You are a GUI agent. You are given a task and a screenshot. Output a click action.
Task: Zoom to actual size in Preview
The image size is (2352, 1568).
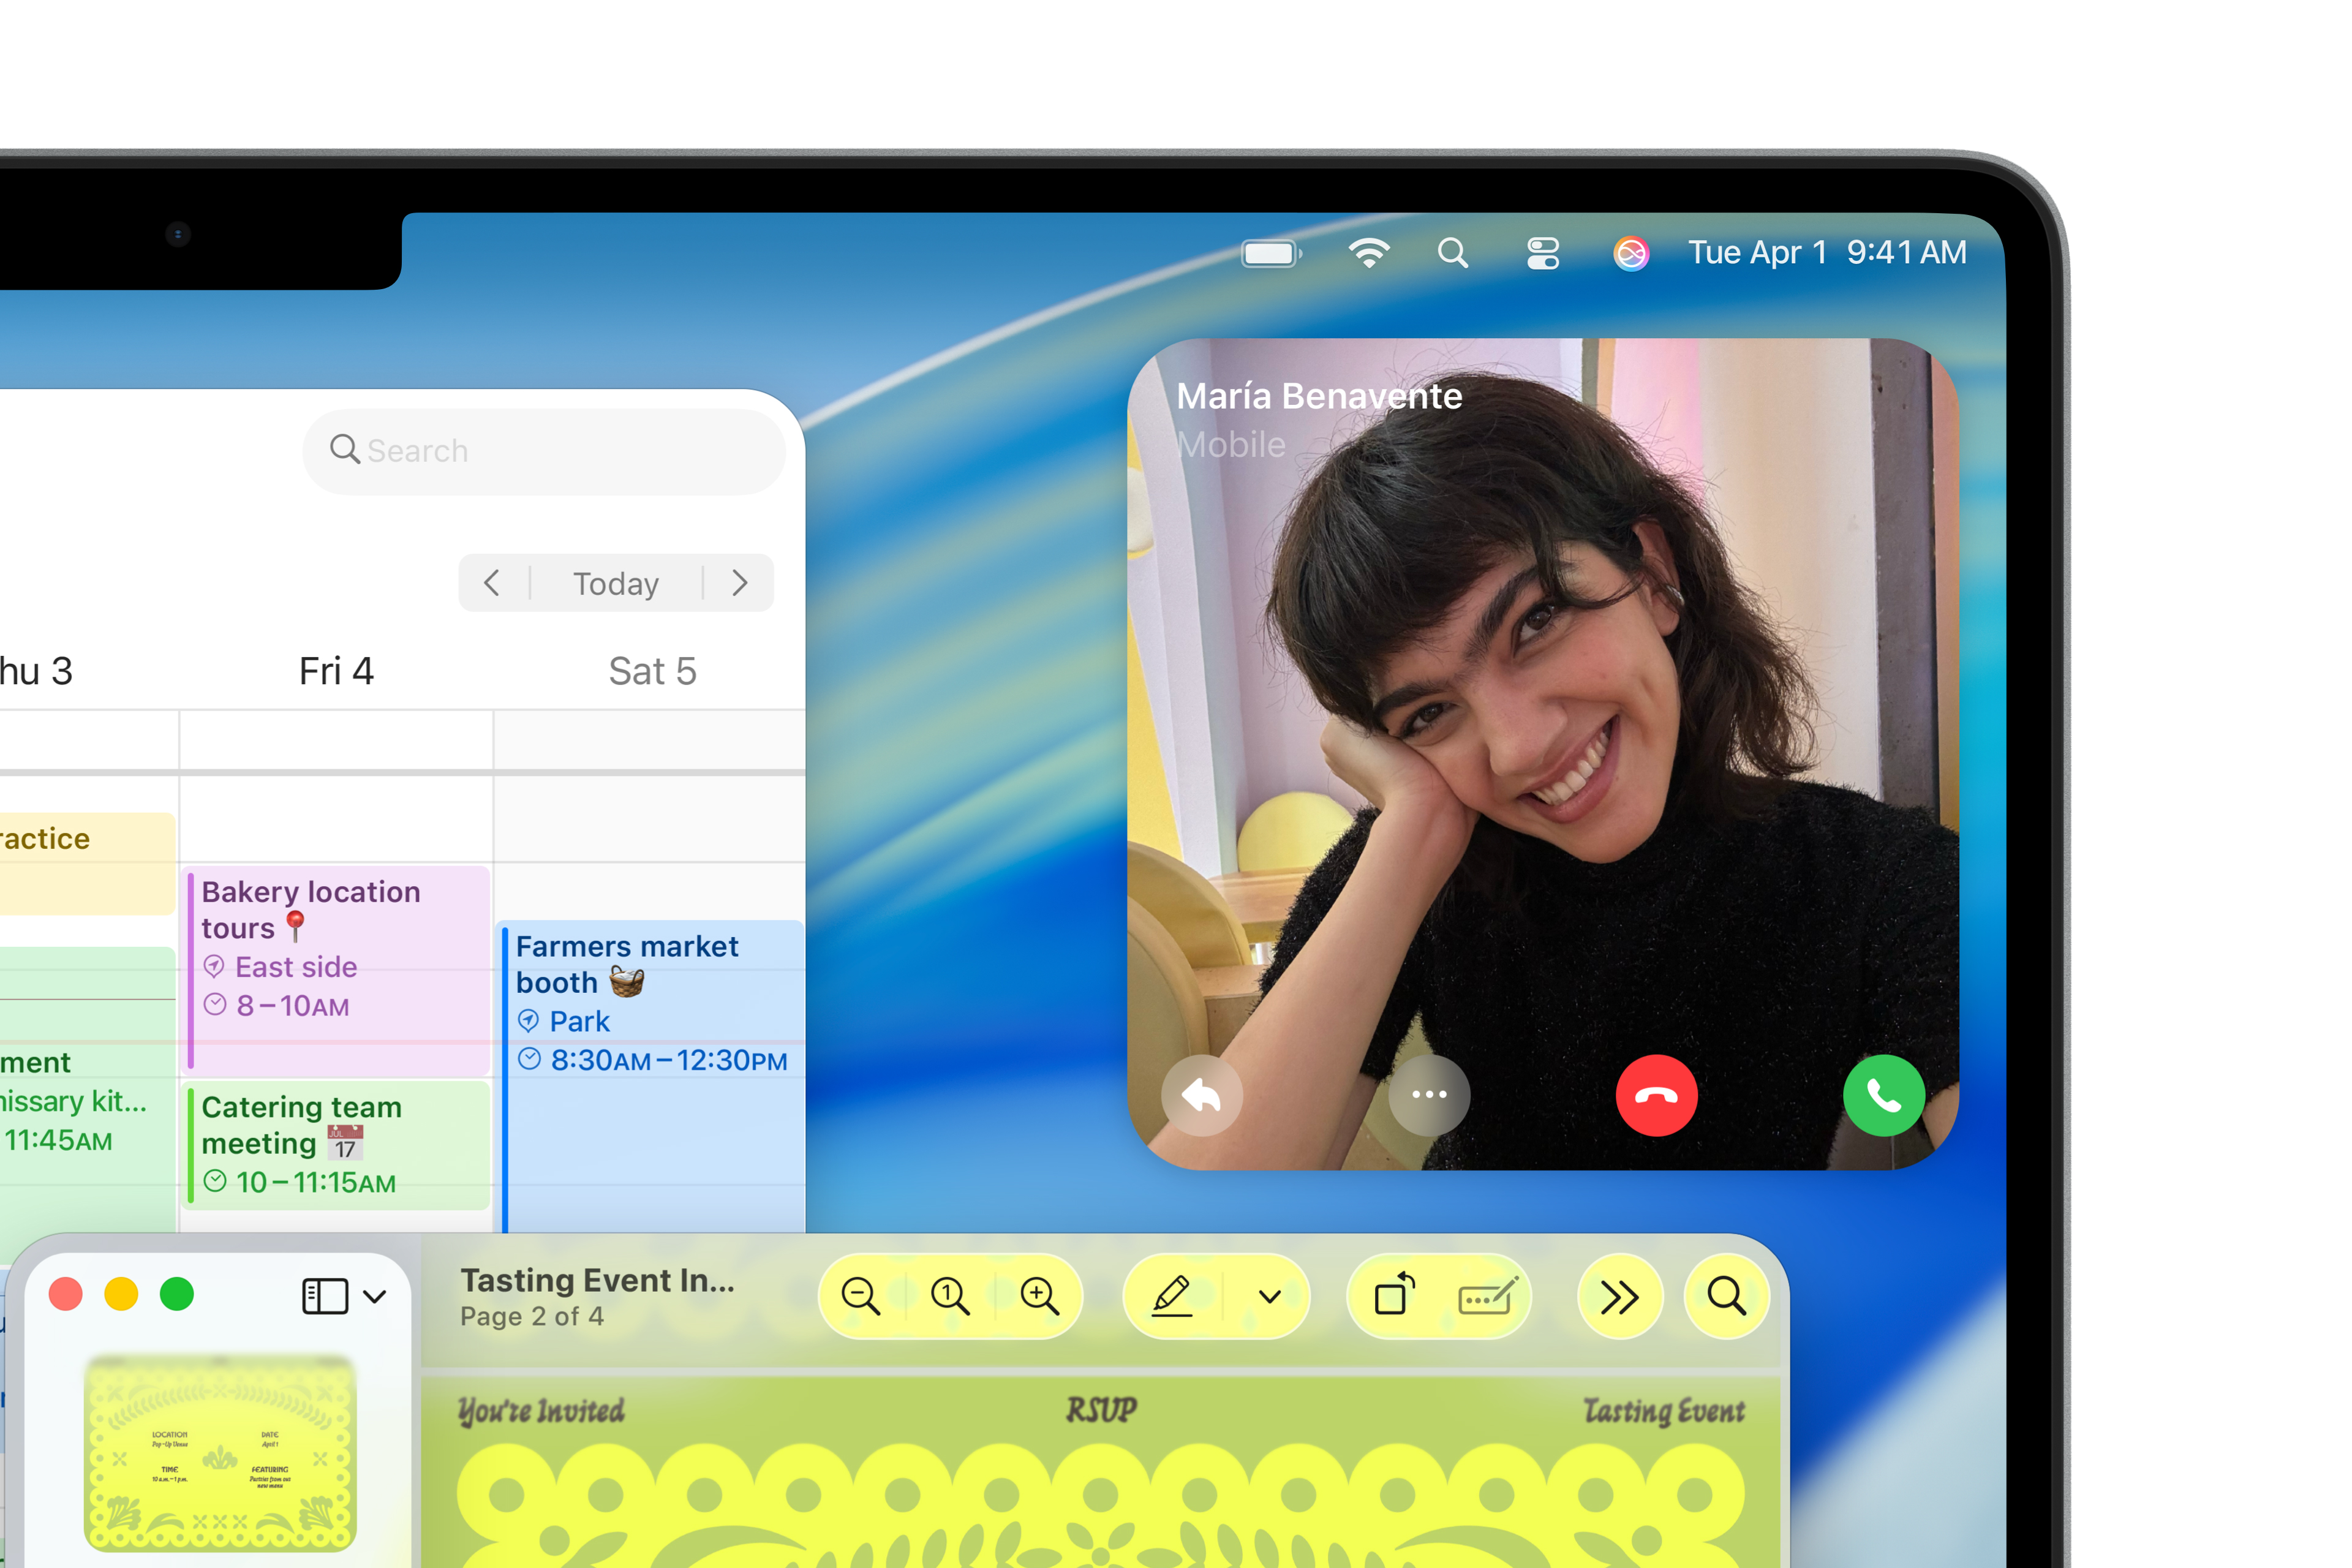pos(949,1297)
